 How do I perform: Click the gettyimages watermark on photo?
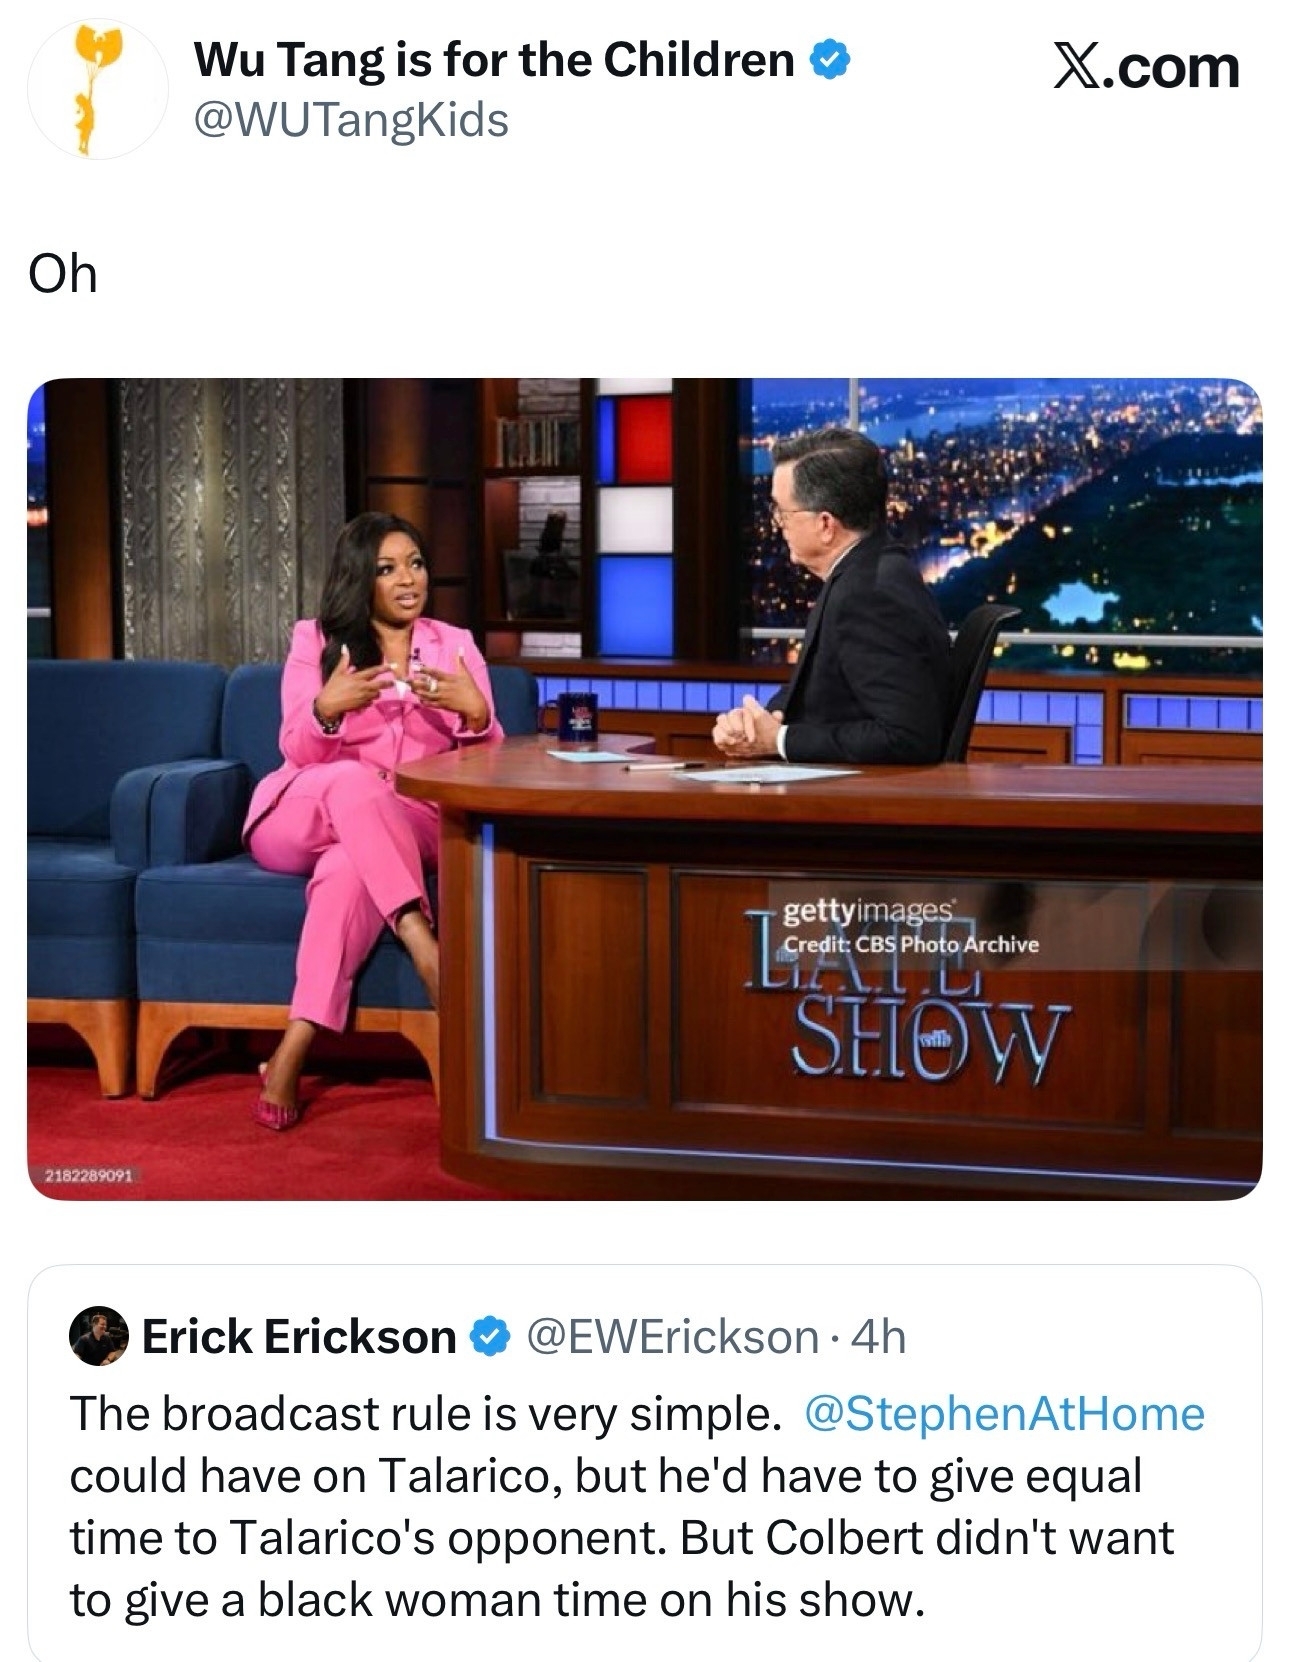coord(868,910)
